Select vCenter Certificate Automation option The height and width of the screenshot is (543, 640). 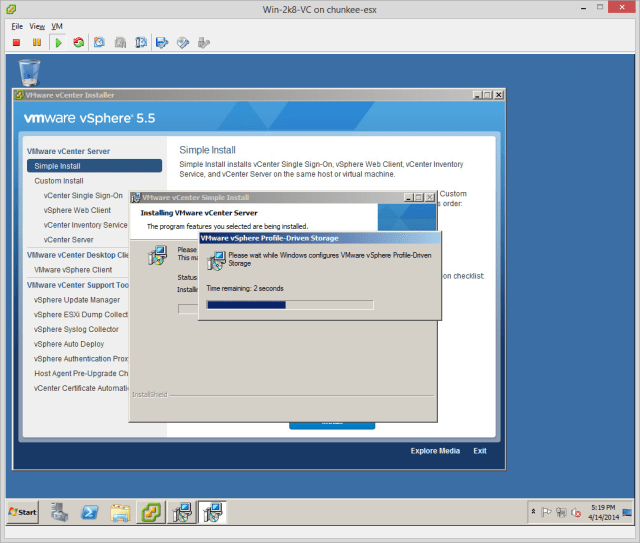[81, 388]
